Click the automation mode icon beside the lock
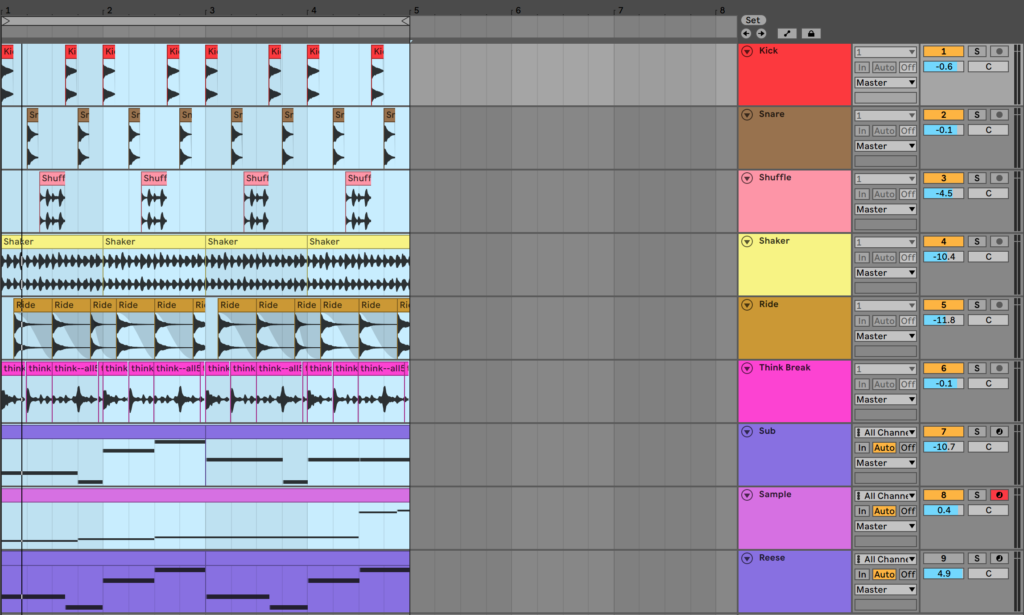Image resolution: width=1024 pixels, height=615 pixels. pyautogui.click(x=786, y=33)
